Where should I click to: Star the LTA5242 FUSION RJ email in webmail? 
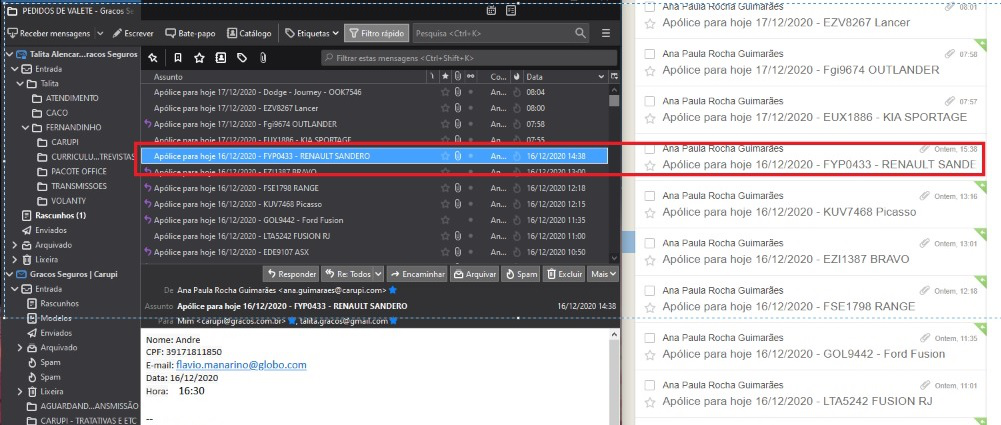pos(650,401)
